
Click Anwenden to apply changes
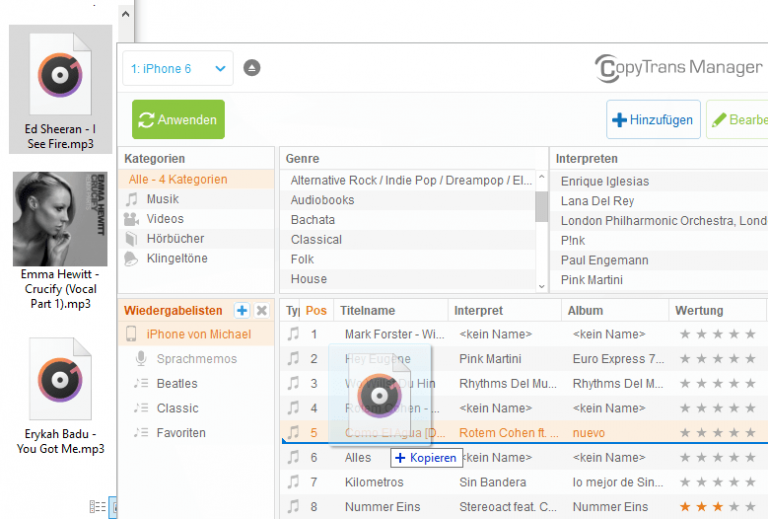pyautogui.click(x=178, y=119)
